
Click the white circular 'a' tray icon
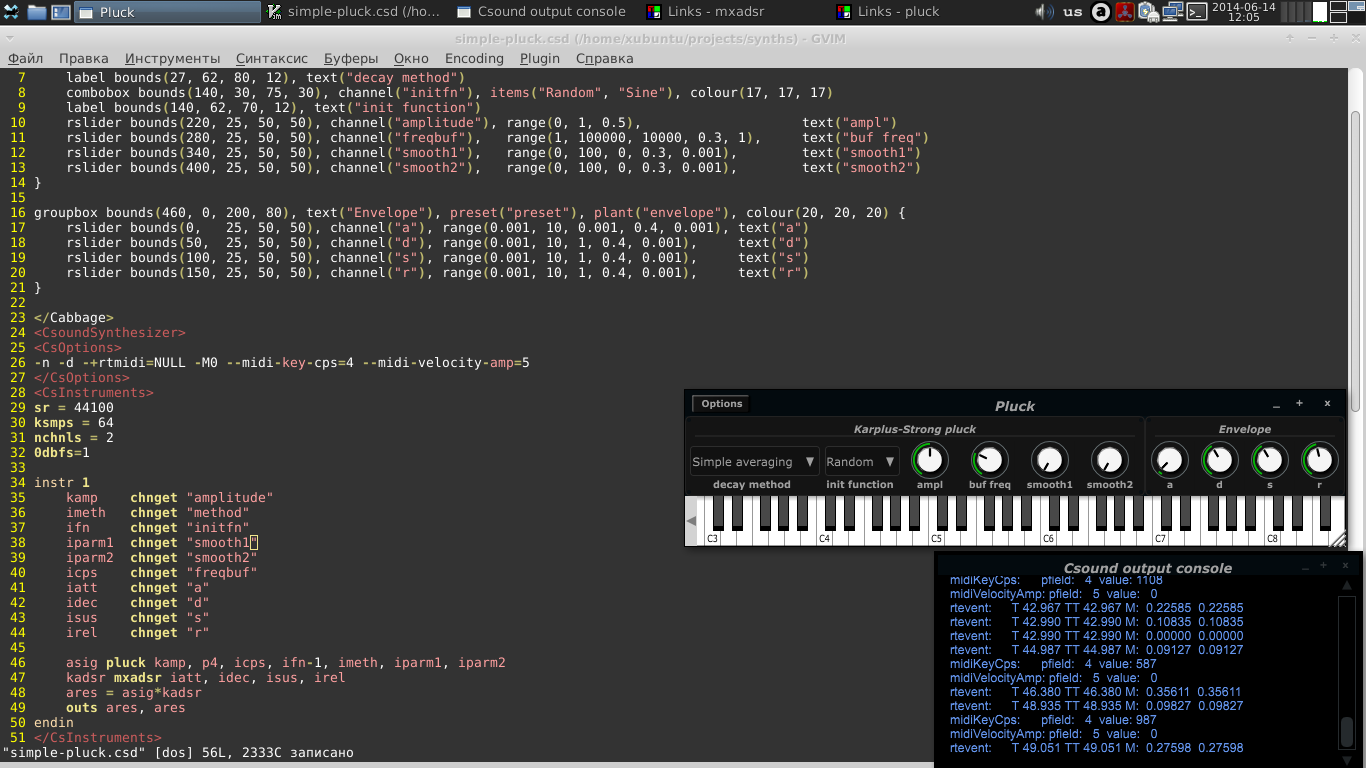[1101, 12]
